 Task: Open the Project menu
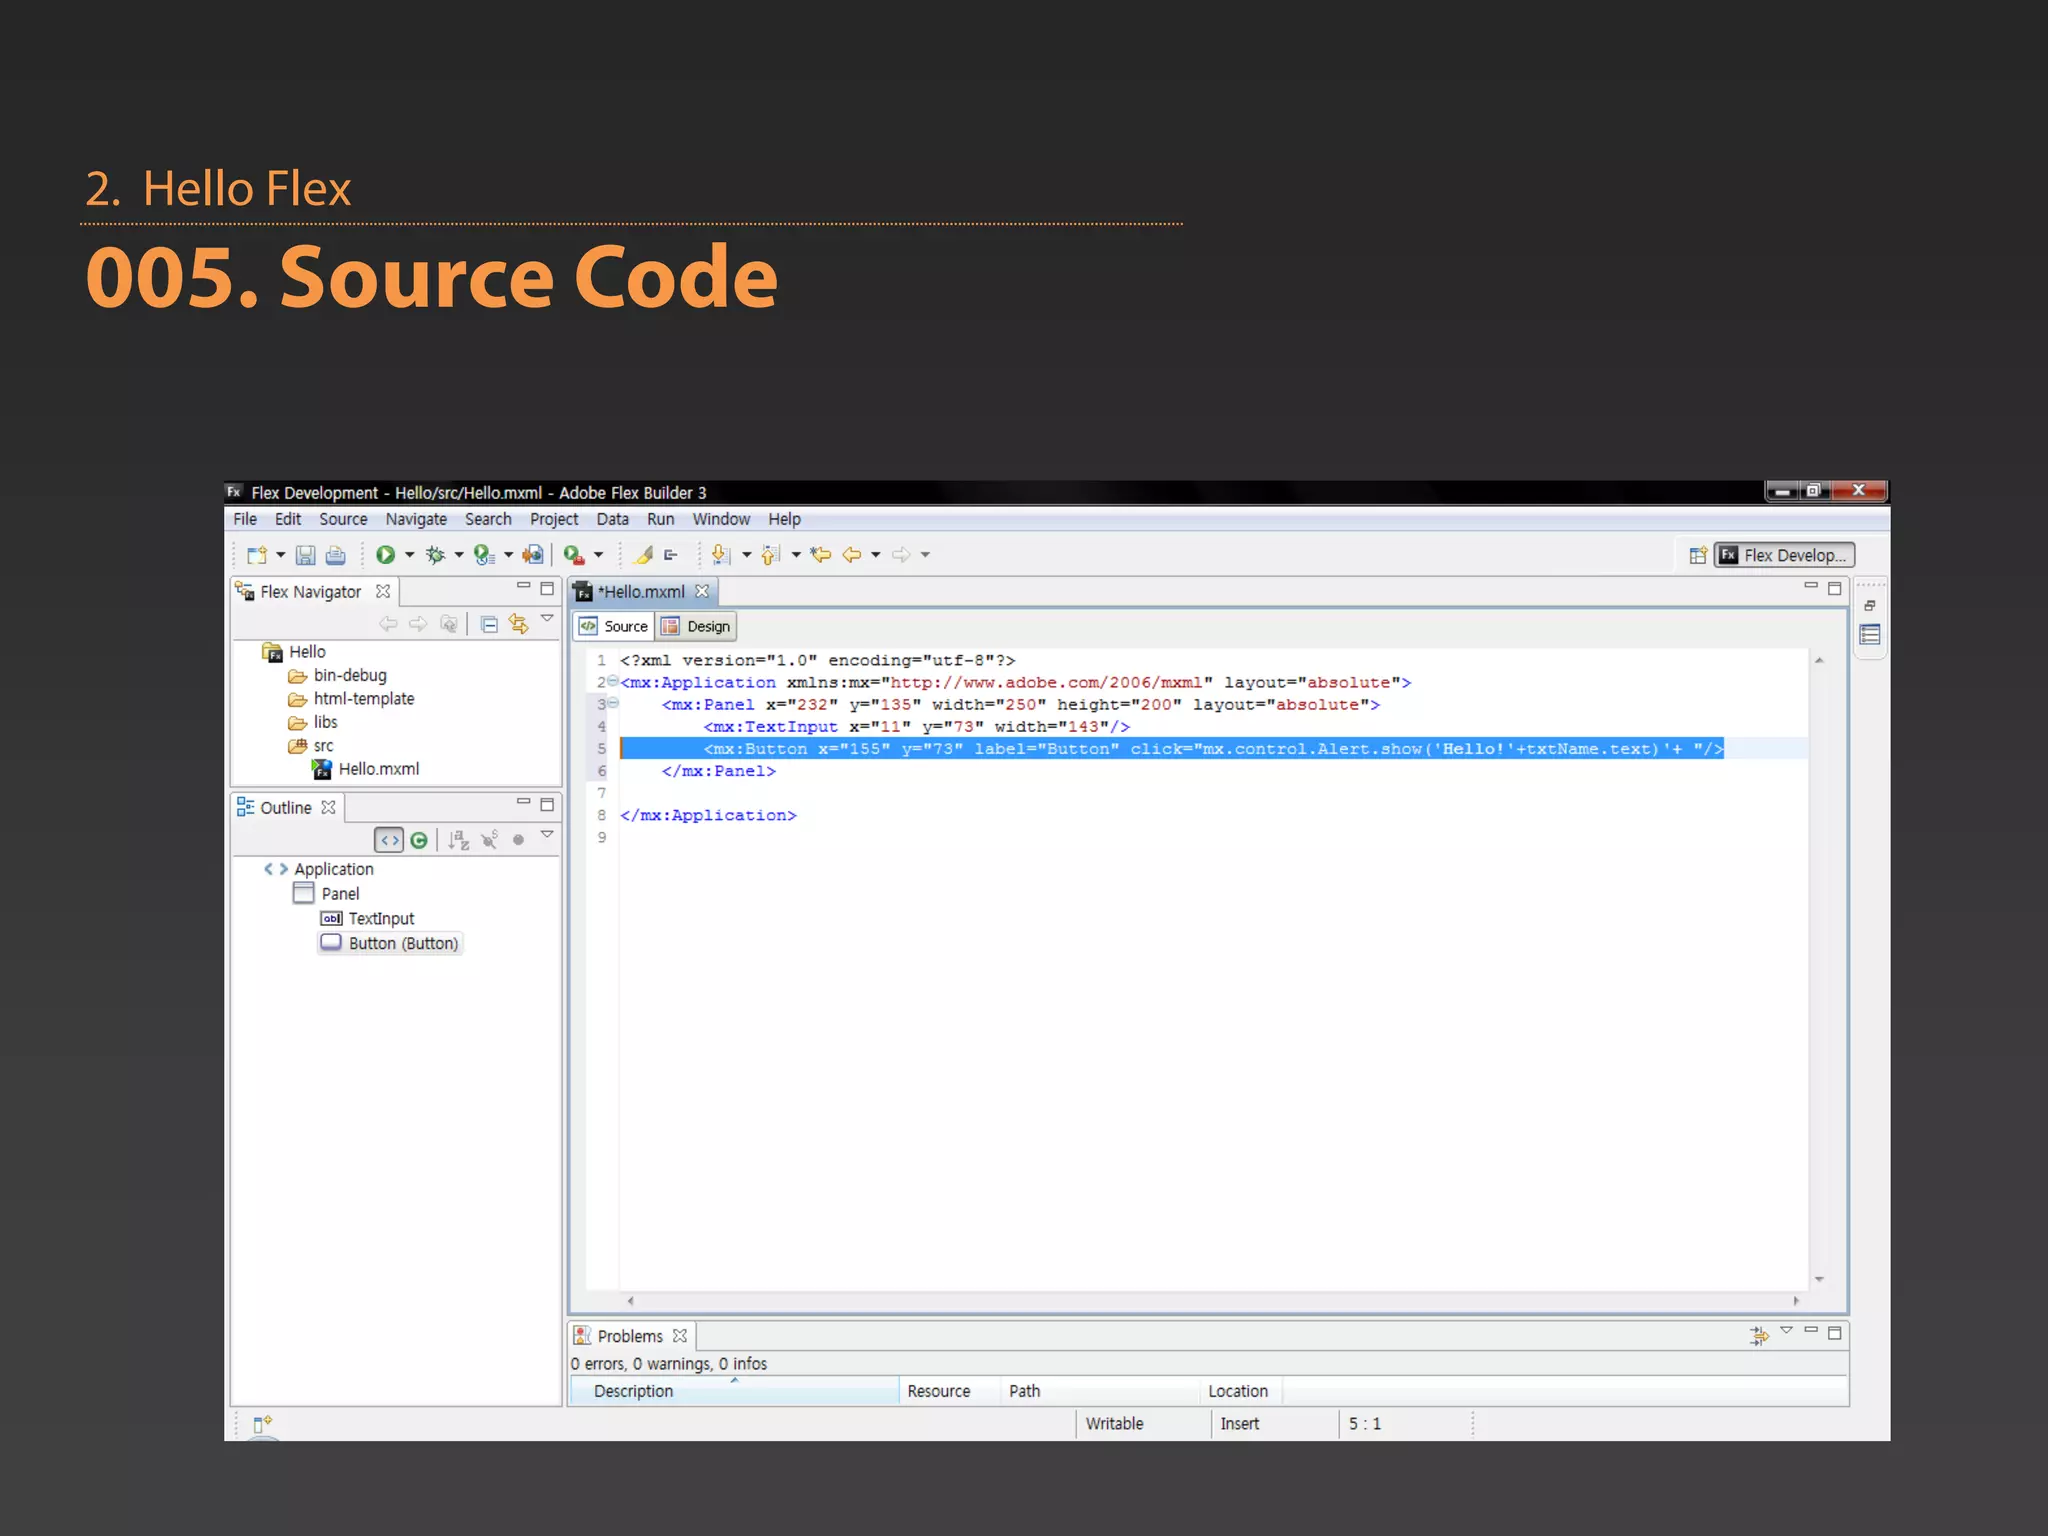tap(554, 519)
